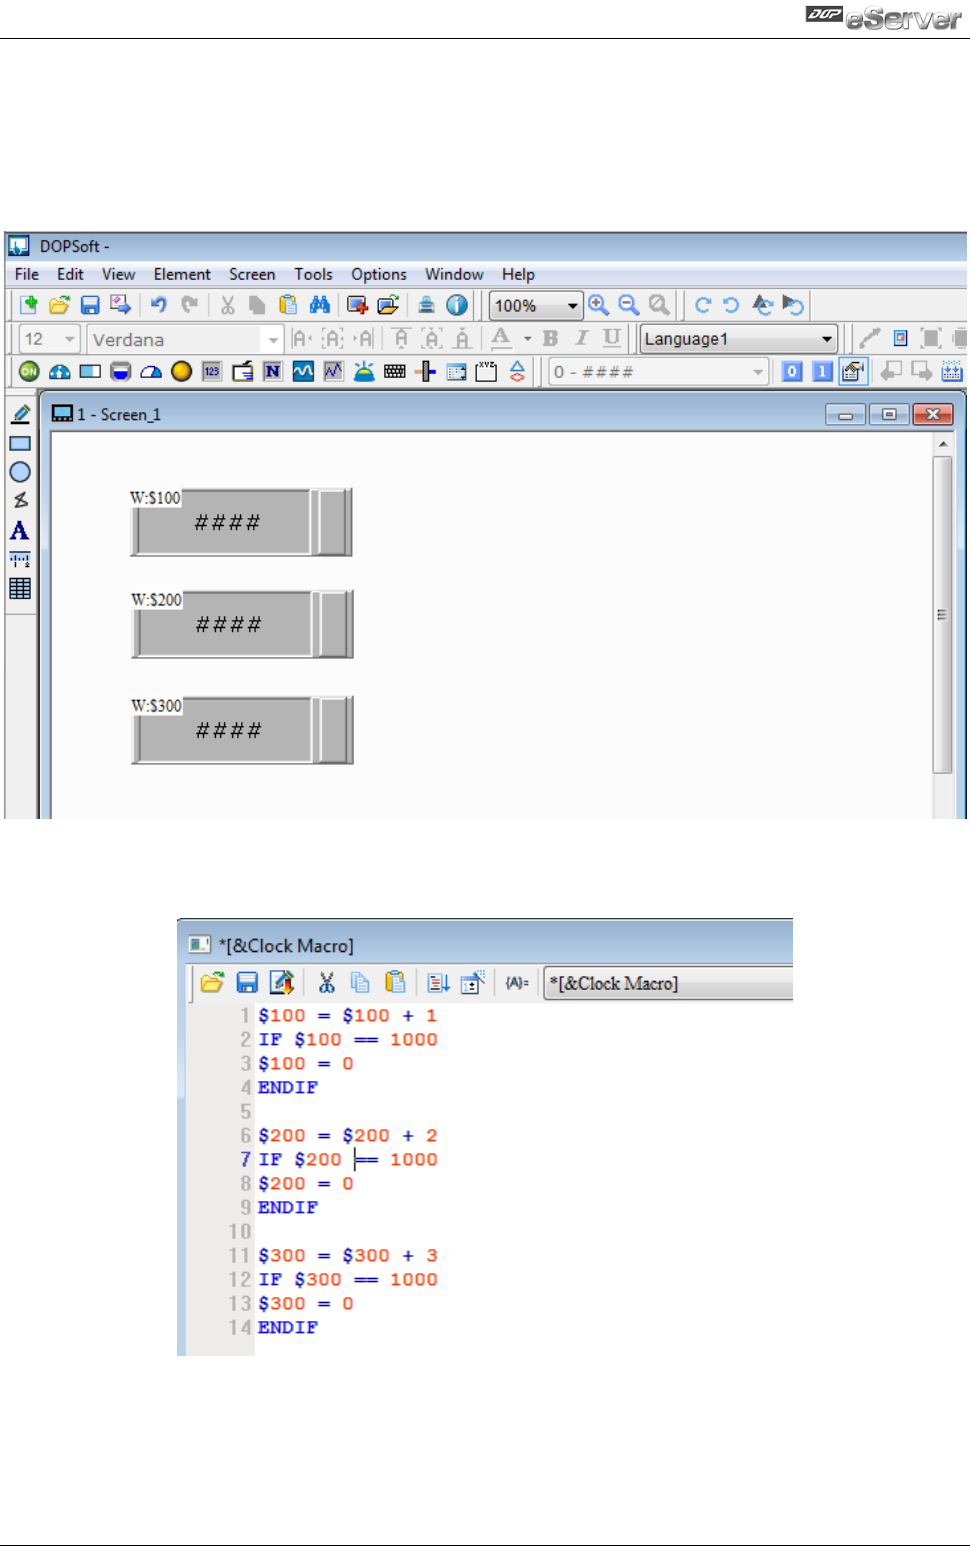Open the Element menu
This screenshot has height=1546, width=970.
[182, 274]
